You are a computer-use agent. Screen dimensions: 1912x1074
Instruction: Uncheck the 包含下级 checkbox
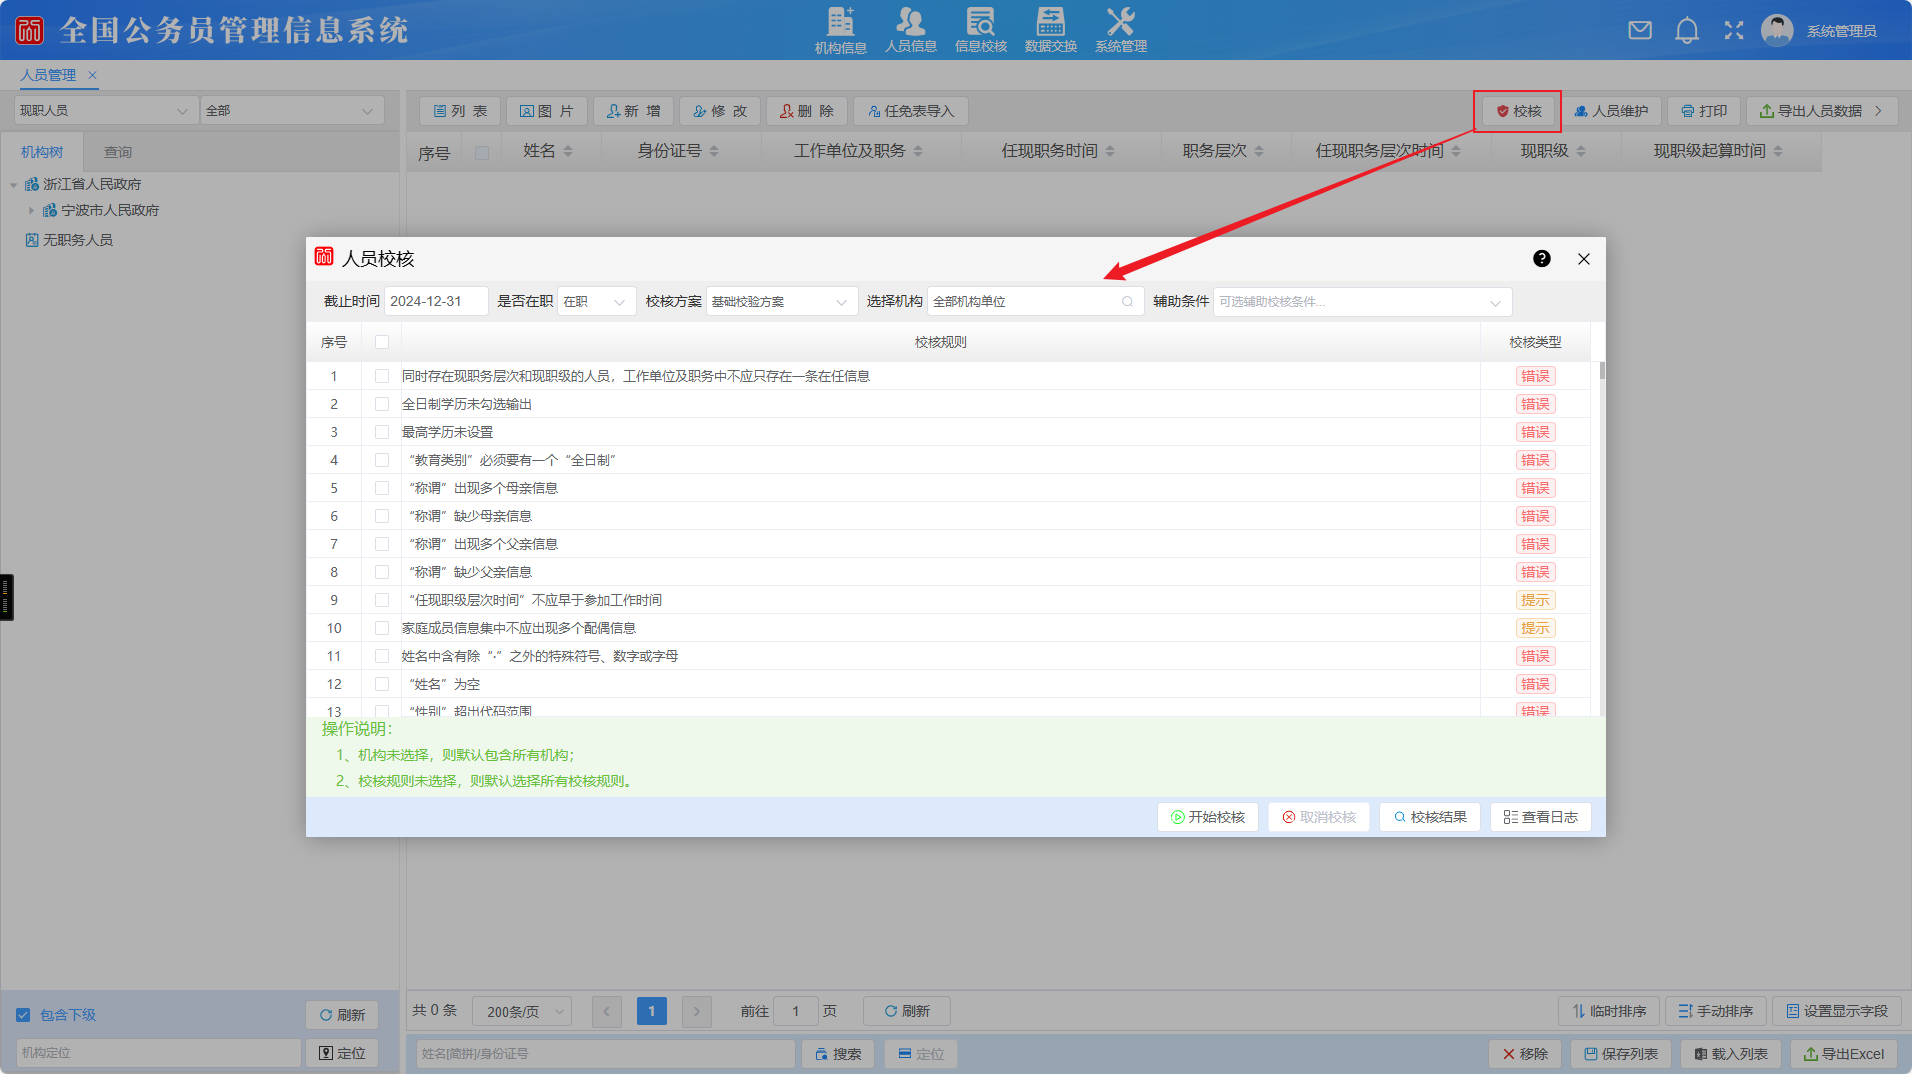coord(23,1015)
